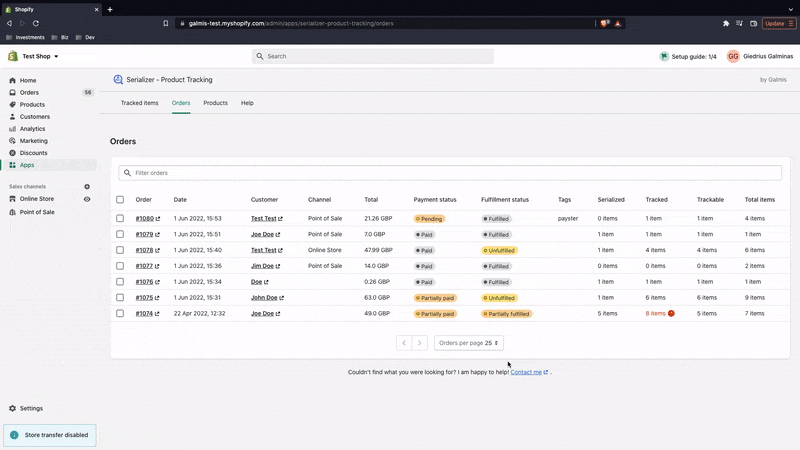The image size is (800, 450).
Task: Check the box for order #1080
Action: [120, 218]
